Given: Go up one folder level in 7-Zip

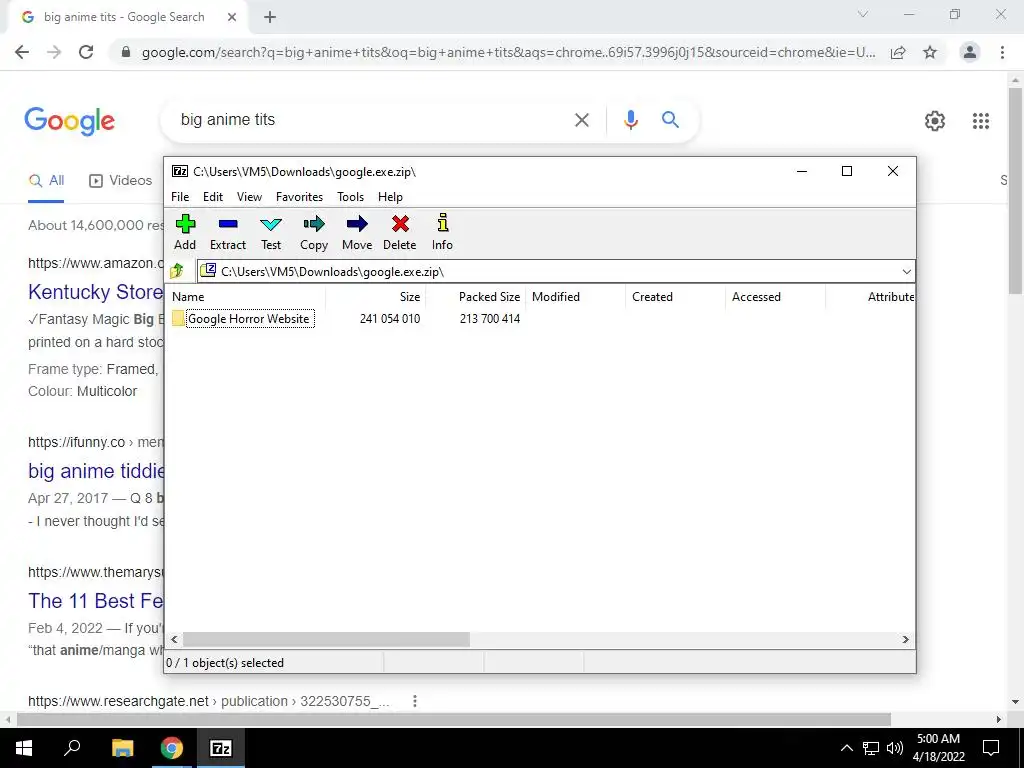Looking at the screenshot, I should tap(177, 271).
